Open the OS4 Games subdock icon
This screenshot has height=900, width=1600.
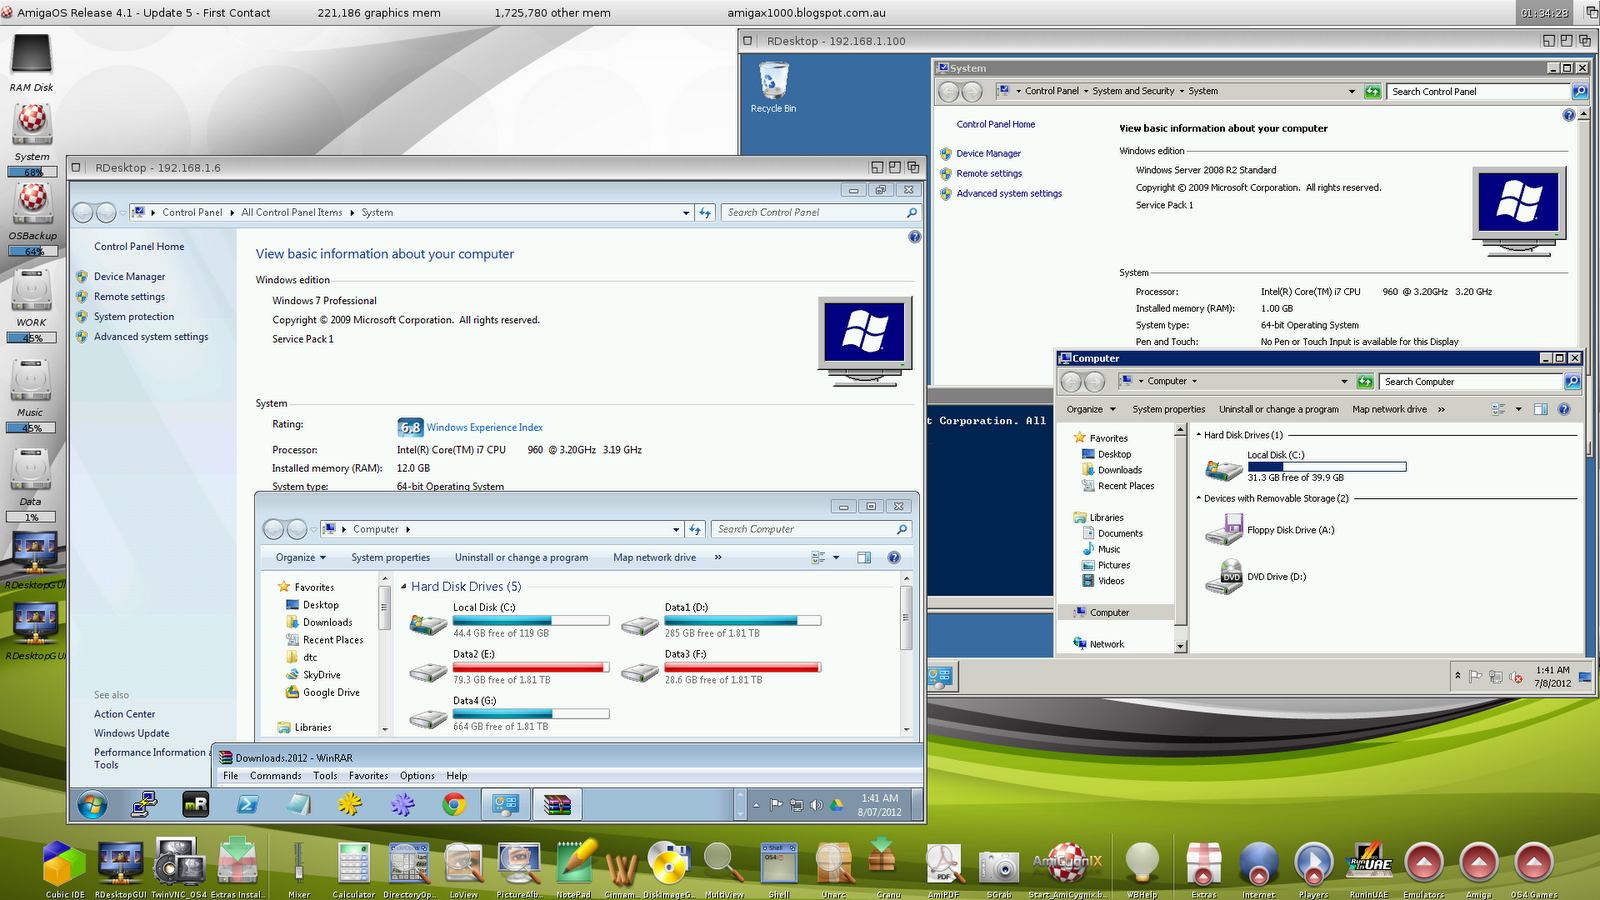pos(1533,862)
